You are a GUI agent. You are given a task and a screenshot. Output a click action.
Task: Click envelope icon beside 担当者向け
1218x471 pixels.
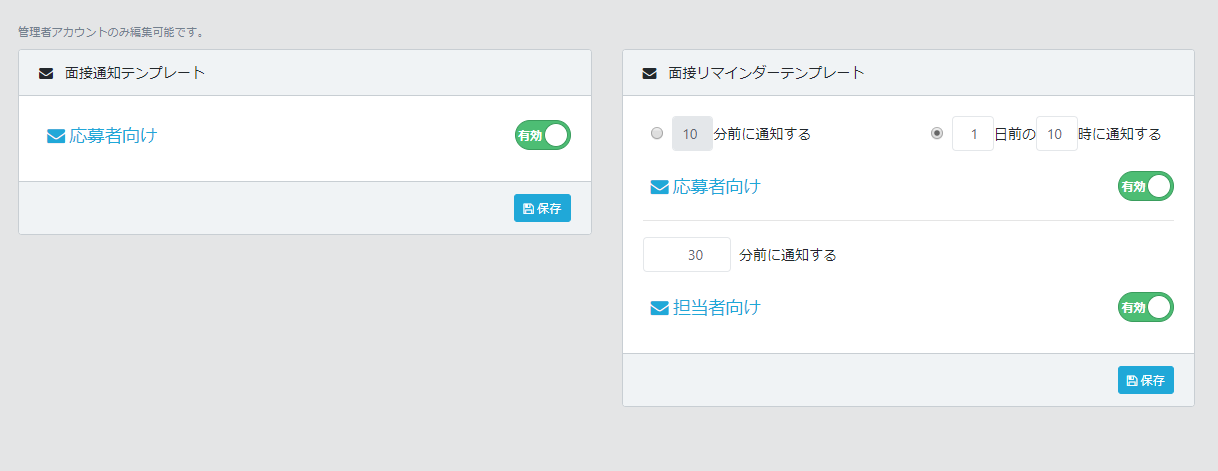659,308
